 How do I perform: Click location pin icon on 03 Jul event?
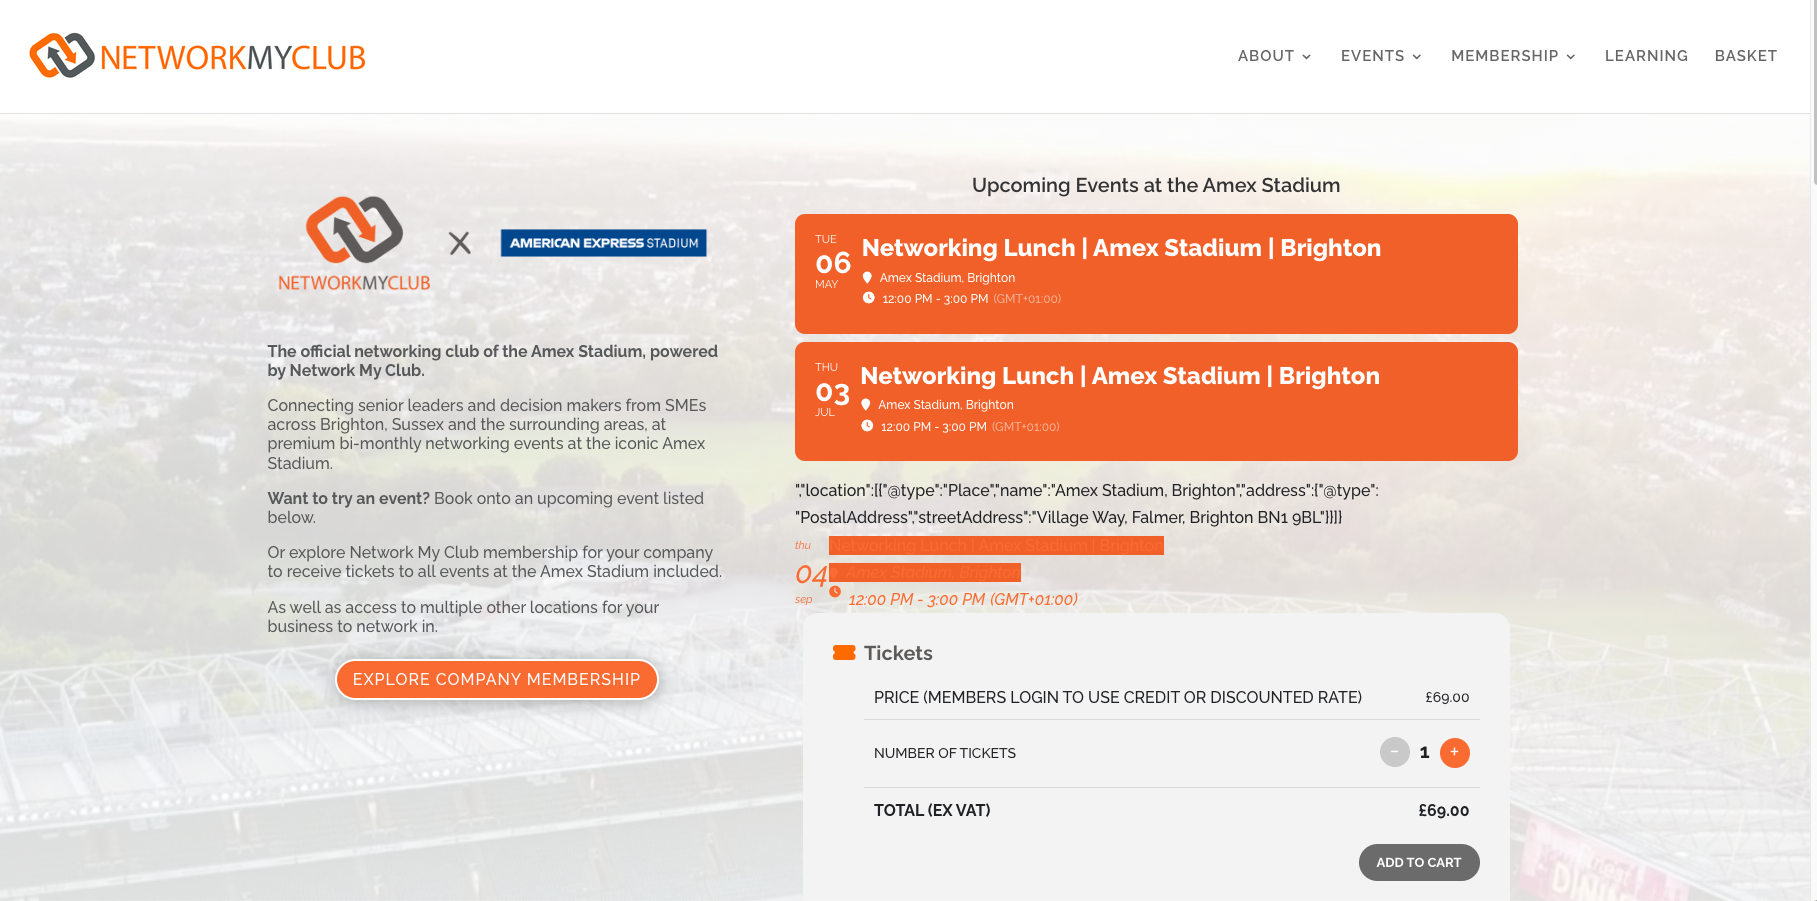(x=866, y=405)
